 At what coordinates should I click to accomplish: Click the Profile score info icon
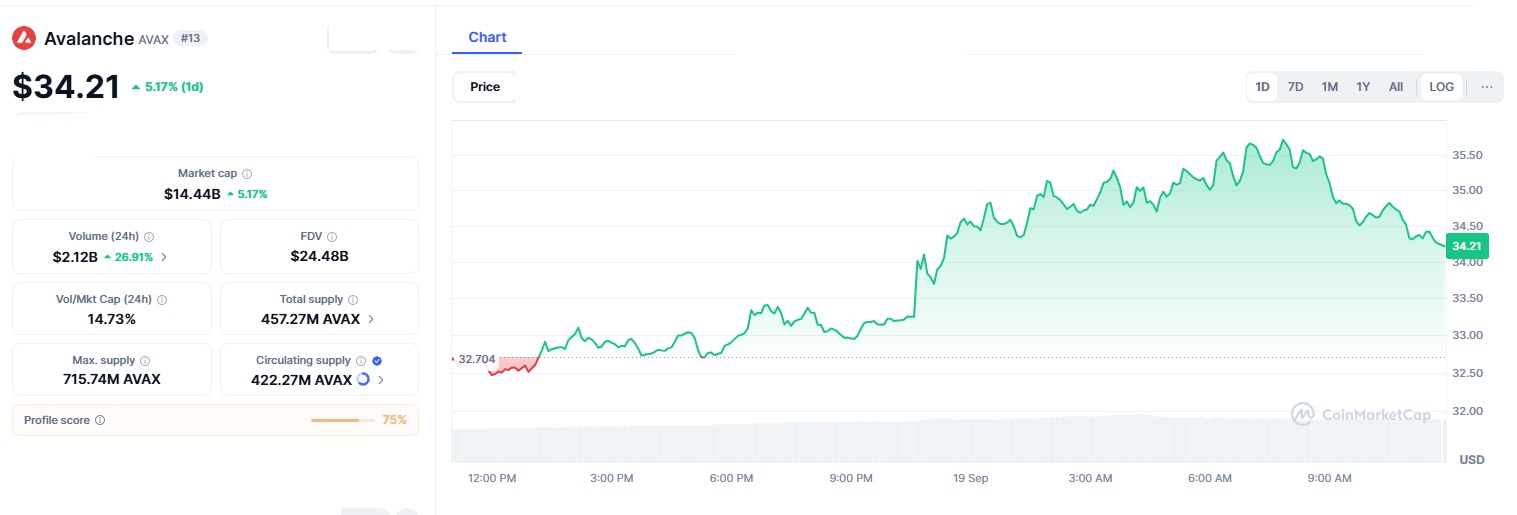click(x=100, y=420)
